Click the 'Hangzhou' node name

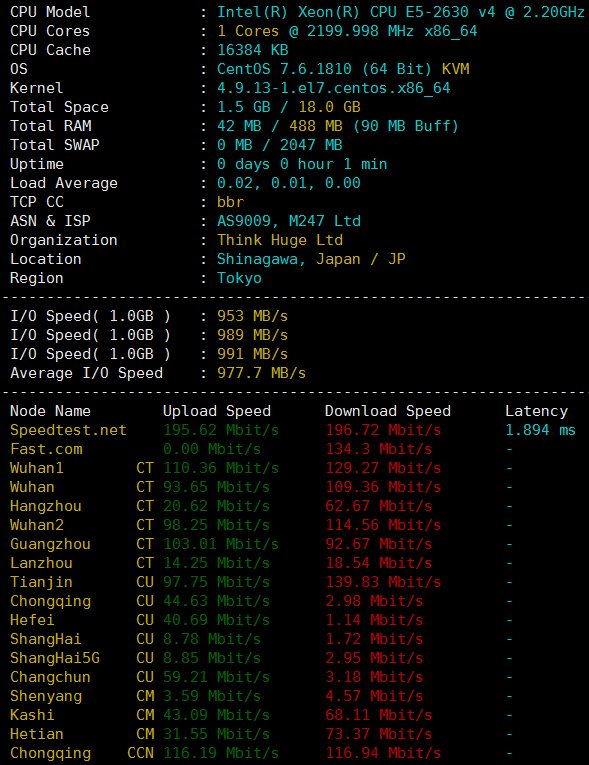46,507
